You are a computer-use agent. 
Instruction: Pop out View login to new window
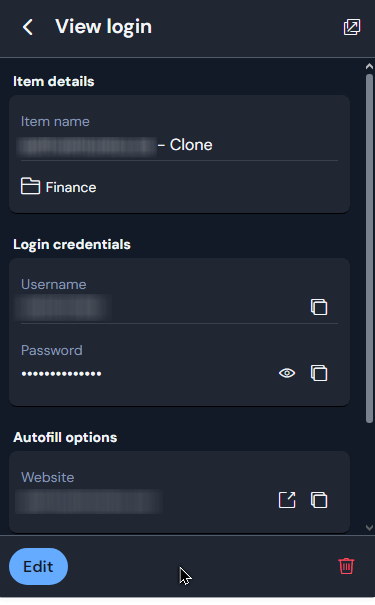tap(352, 27)
